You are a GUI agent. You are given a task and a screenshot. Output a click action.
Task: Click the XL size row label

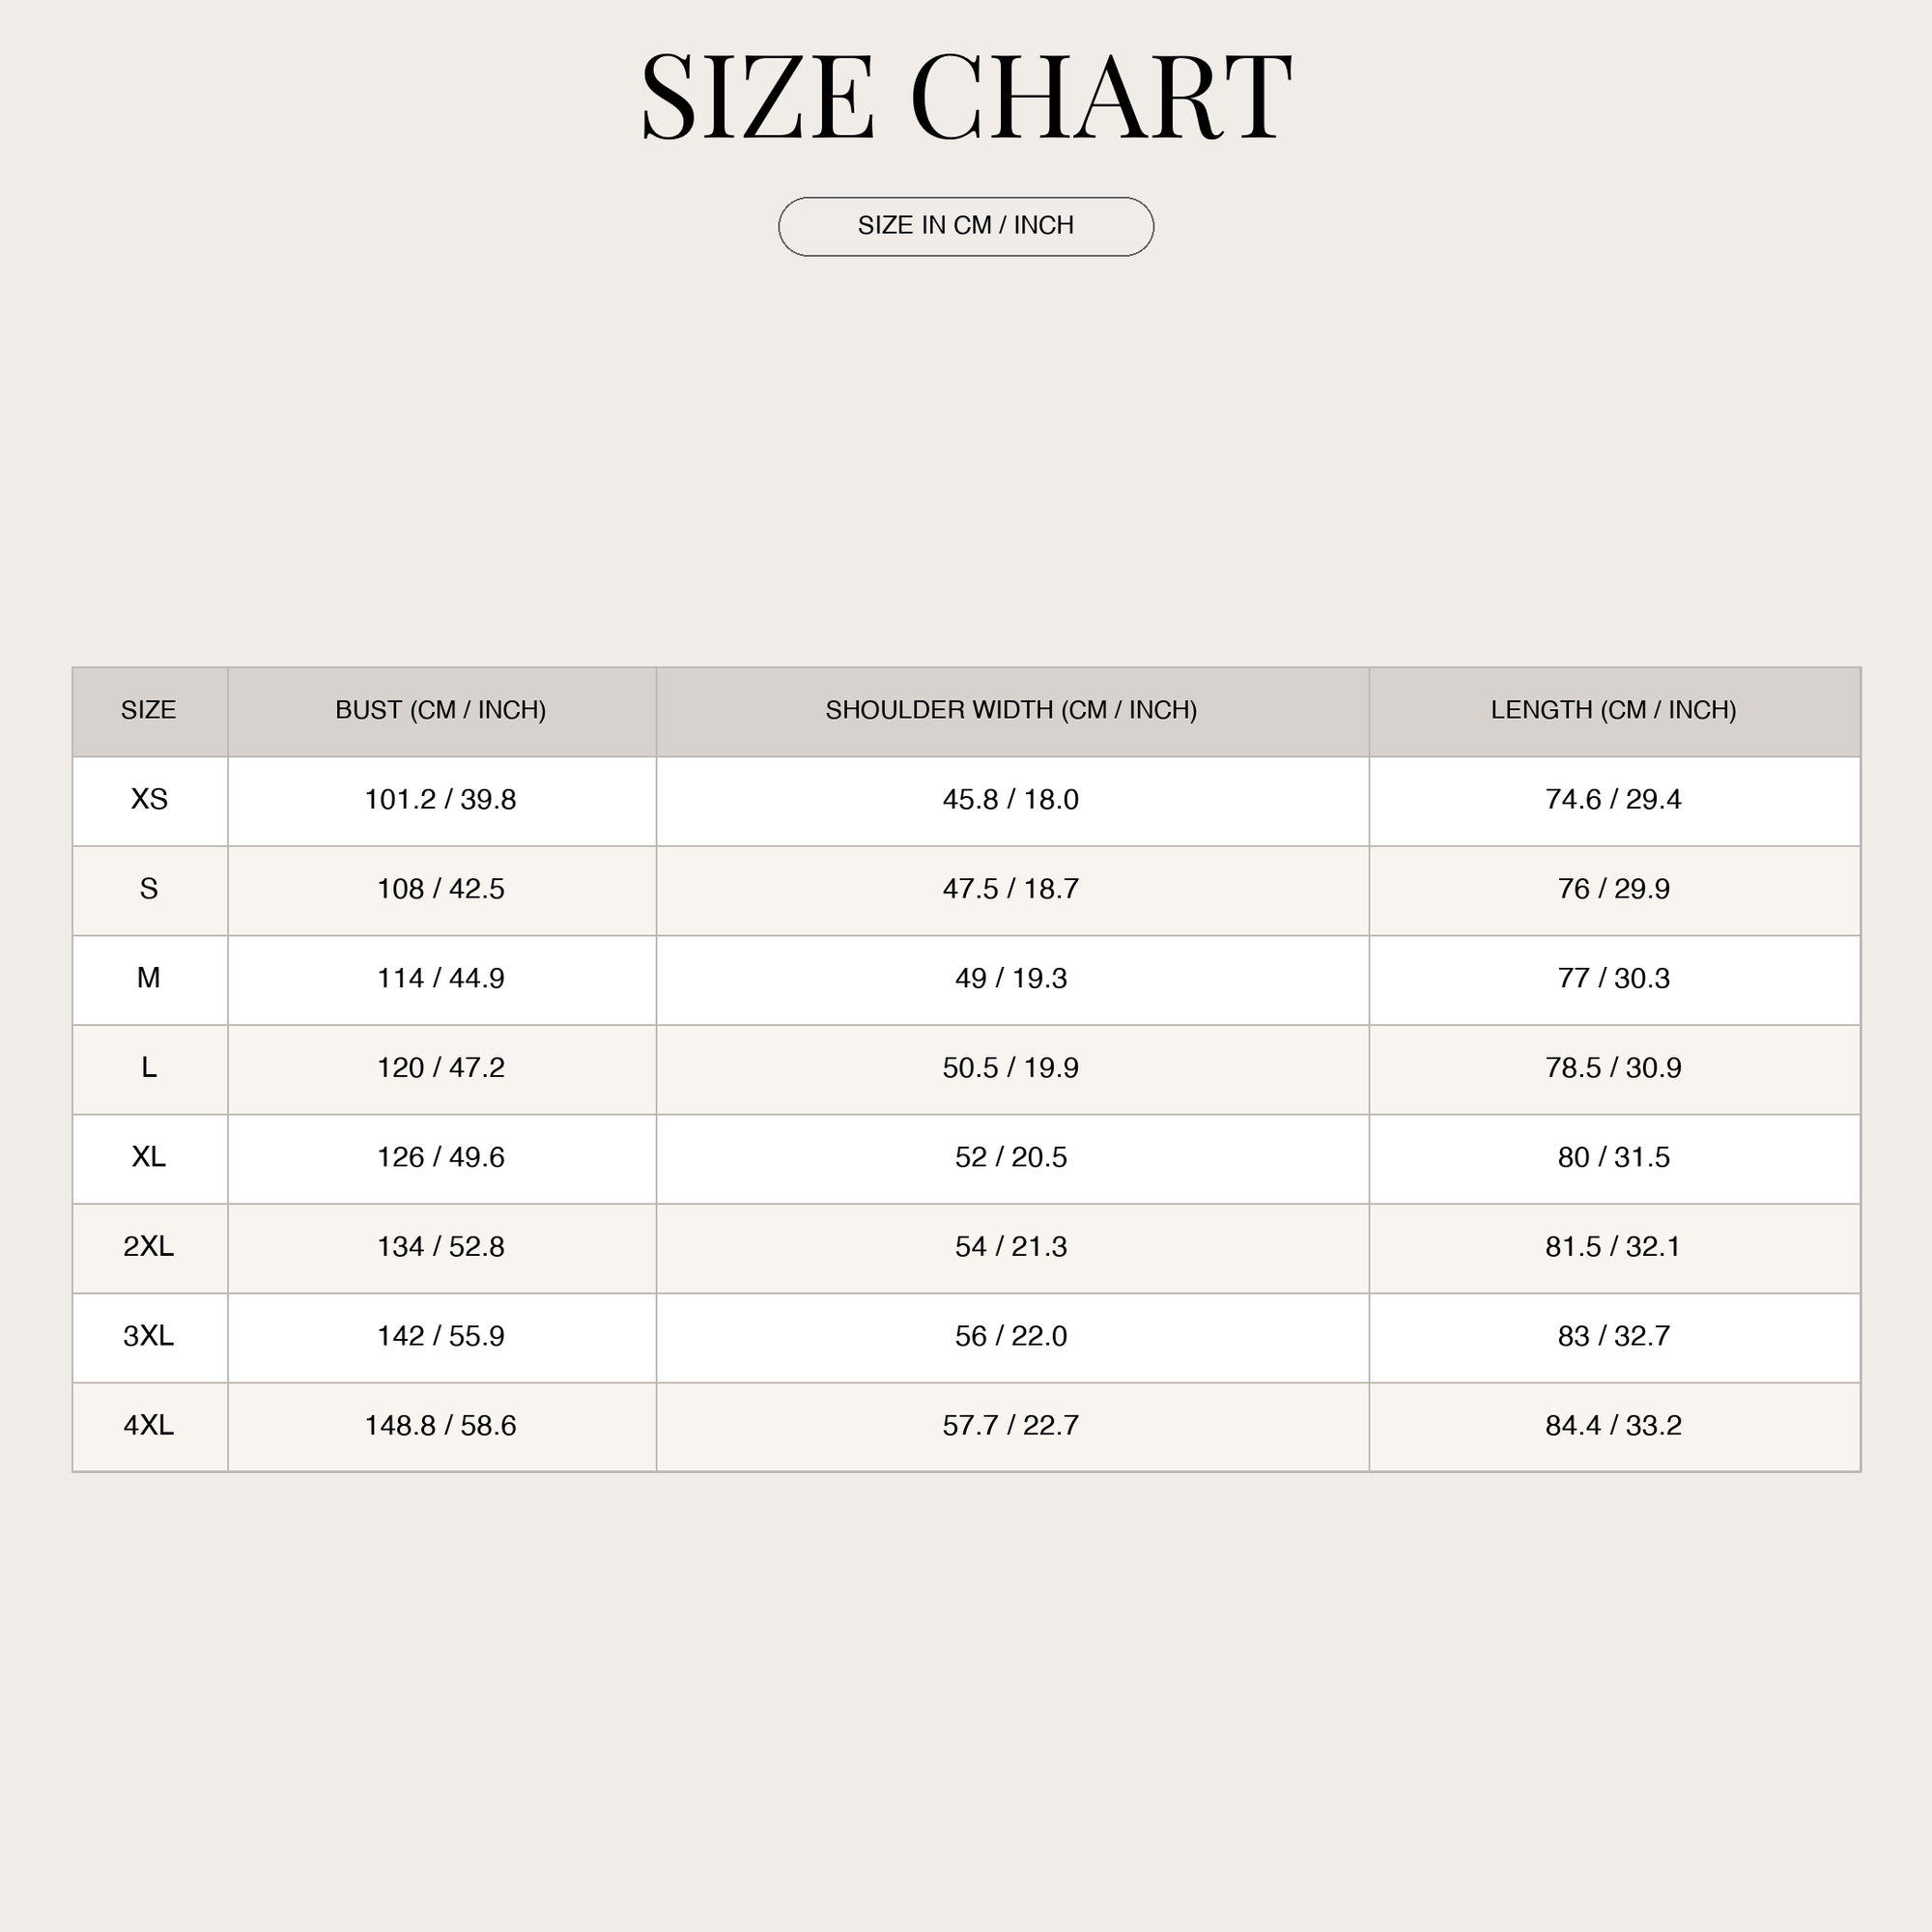[149, 1157]
